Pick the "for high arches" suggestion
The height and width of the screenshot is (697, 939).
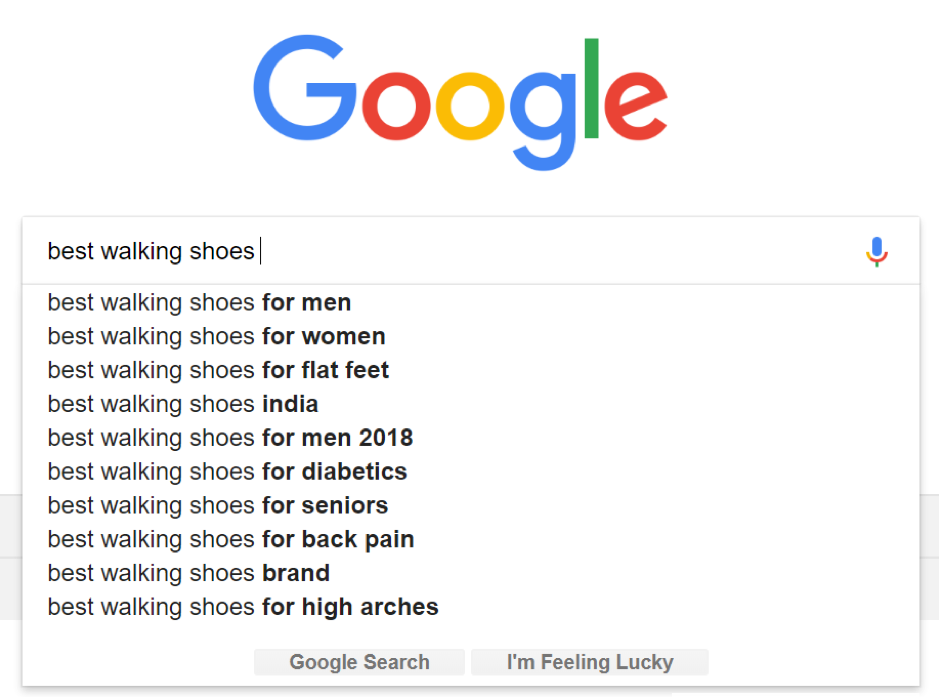(243, 607)
